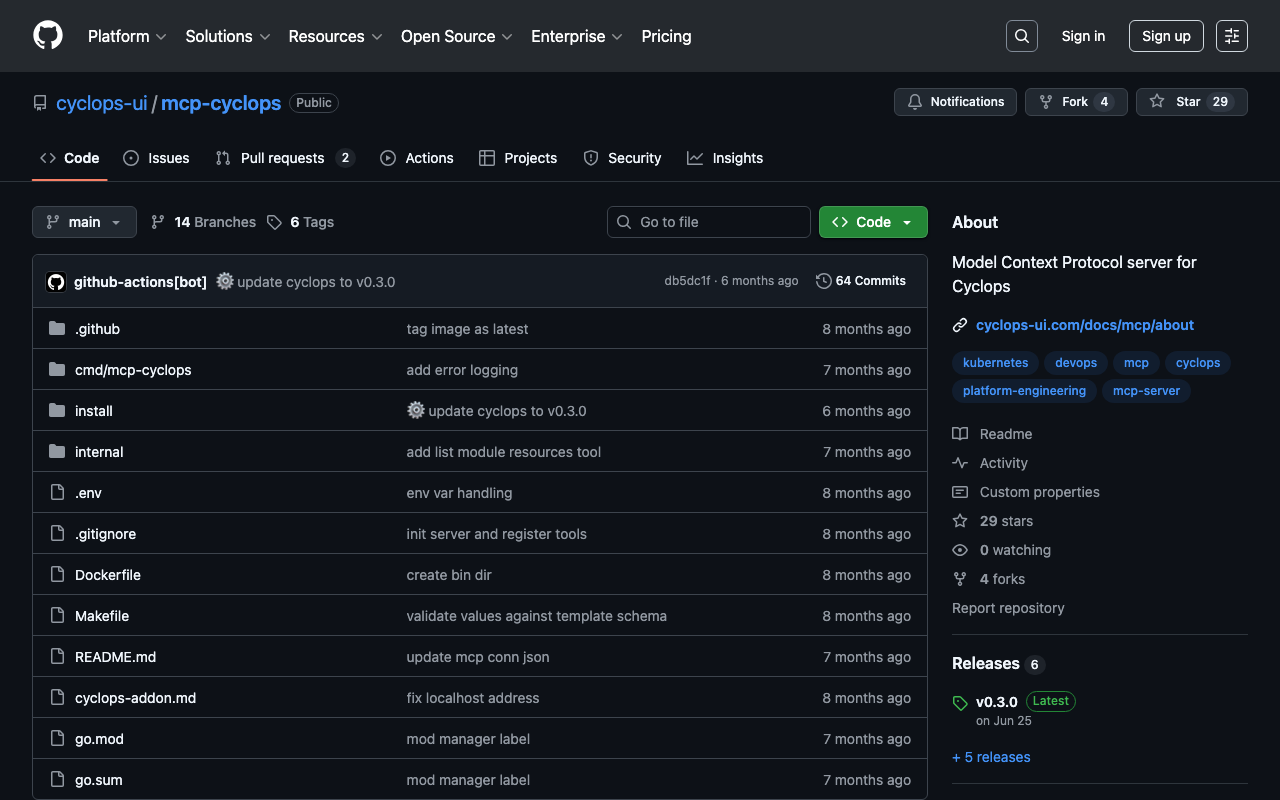Star the mcp-cyclops repository
Viewport: 1280px width, 800px height.
pyautogui.click(x=1176, y=102)
